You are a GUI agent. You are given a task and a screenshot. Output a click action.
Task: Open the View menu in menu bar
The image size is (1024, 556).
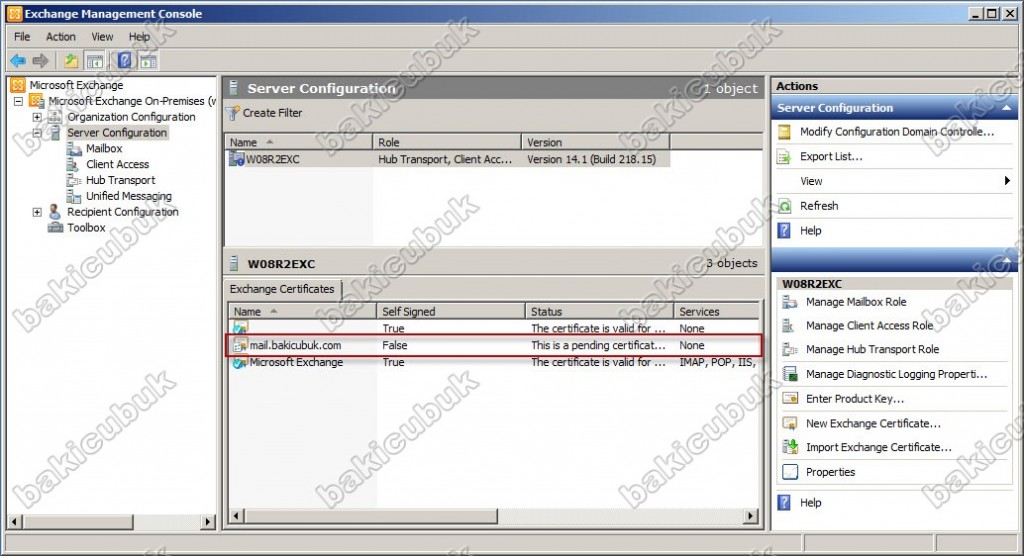[102, 37]
